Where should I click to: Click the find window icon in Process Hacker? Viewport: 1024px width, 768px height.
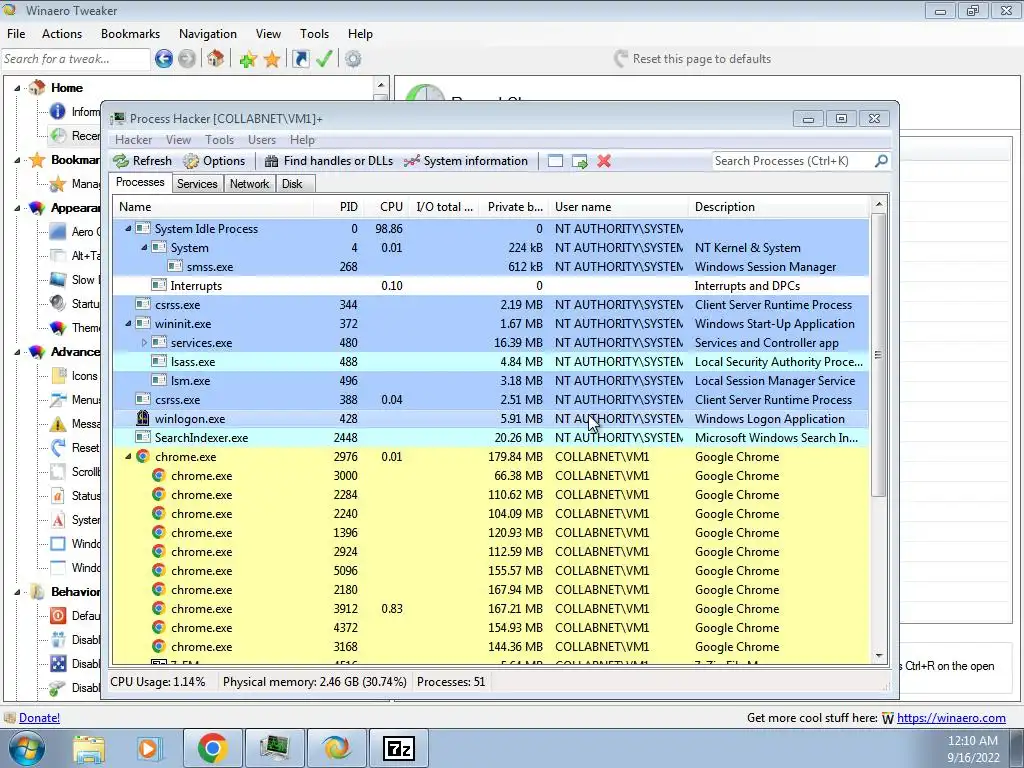[x=555, y=161]
